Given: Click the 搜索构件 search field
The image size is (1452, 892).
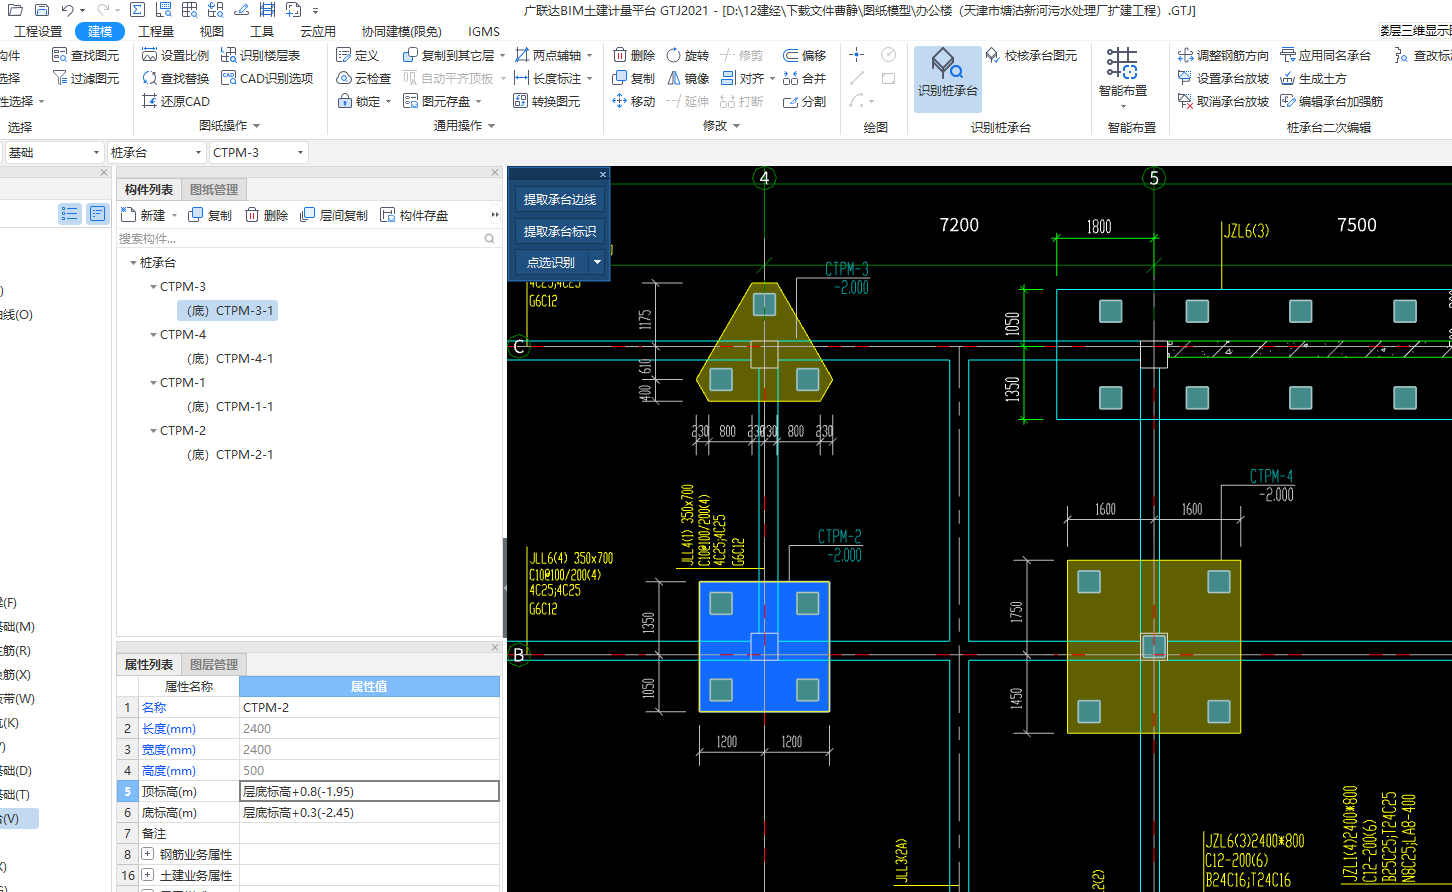Looking at the screenshot, I should pyautogui.click(x=308, y=238).
